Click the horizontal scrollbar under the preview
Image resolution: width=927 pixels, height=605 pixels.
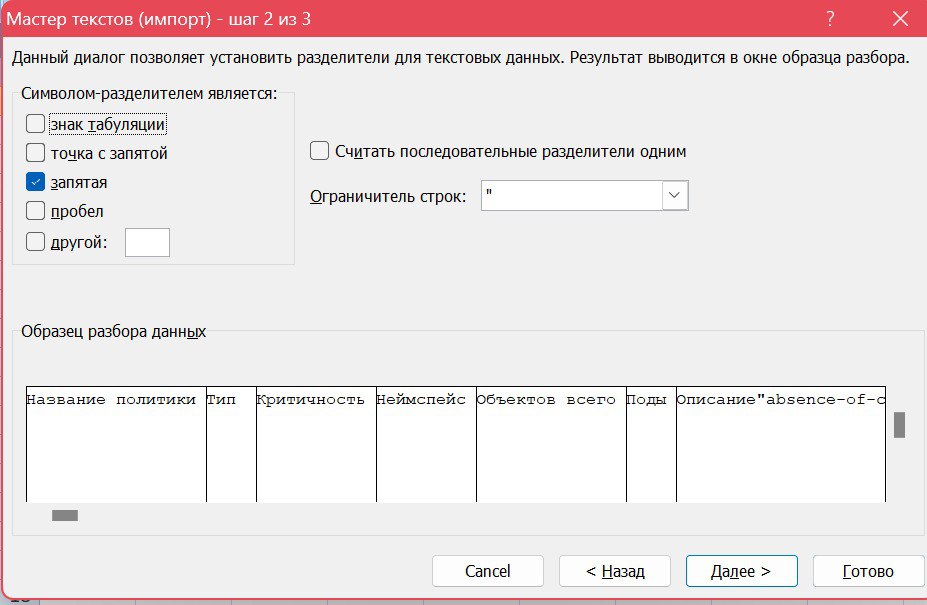click(x=64, y=515)
